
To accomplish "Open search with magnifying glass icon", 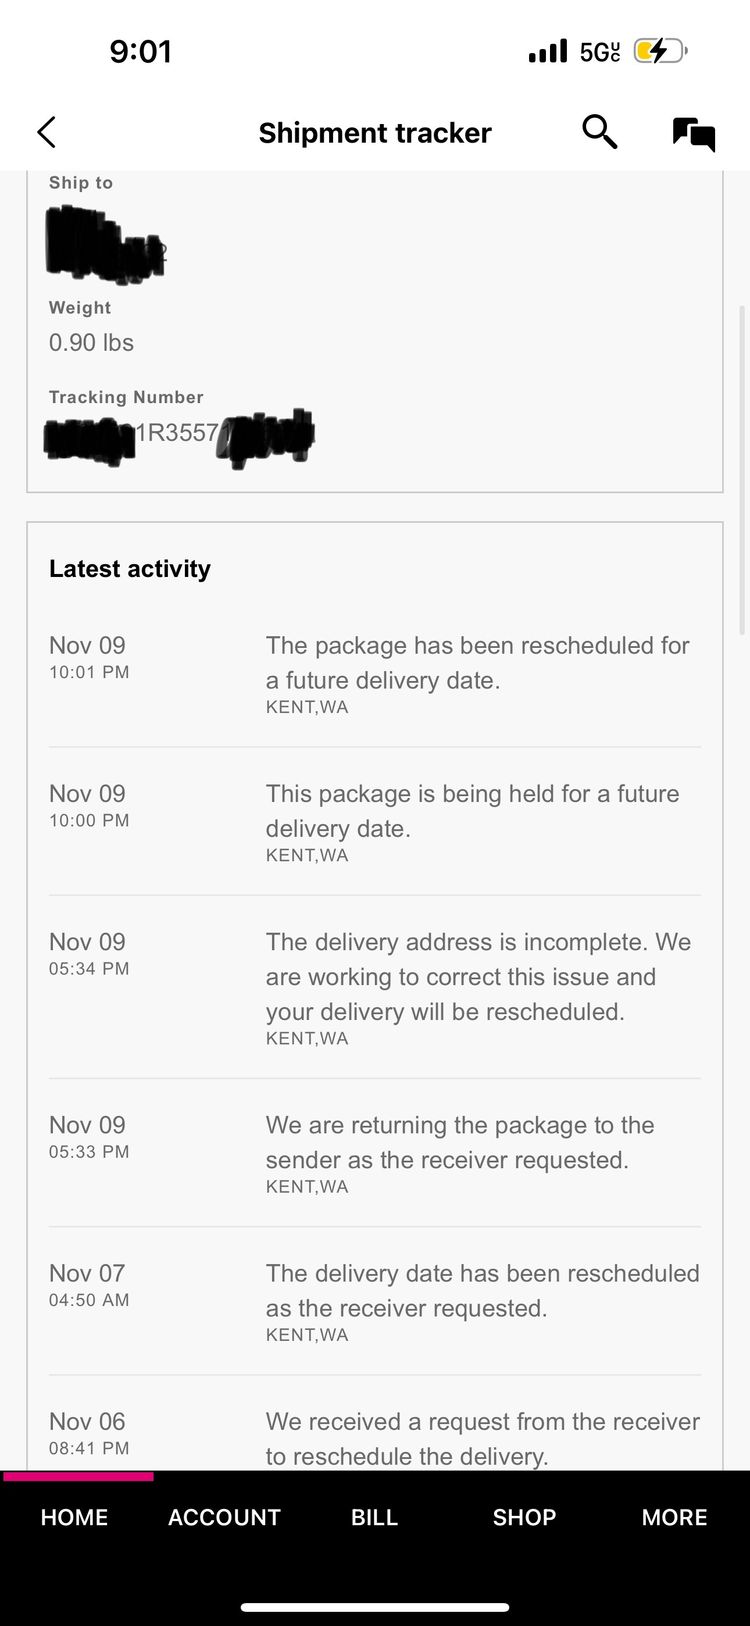I will [600, 131].
